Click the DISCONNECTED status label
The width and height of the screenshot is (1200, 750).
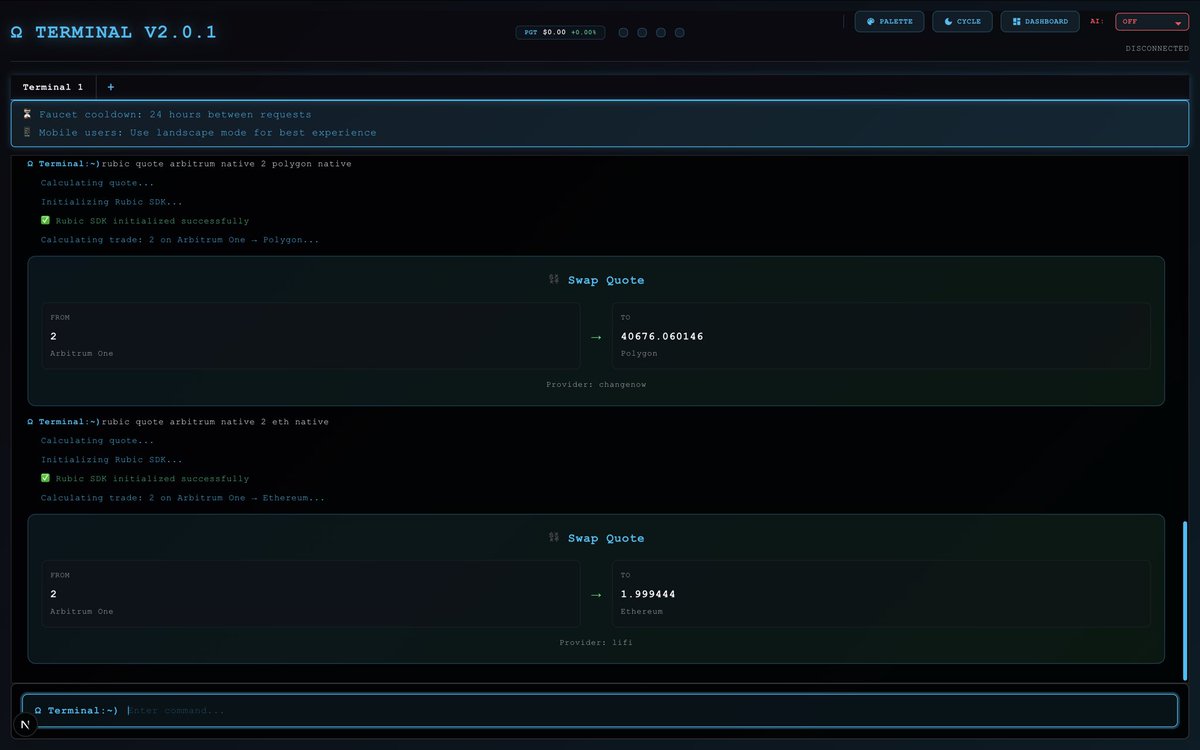point(1157,48)
